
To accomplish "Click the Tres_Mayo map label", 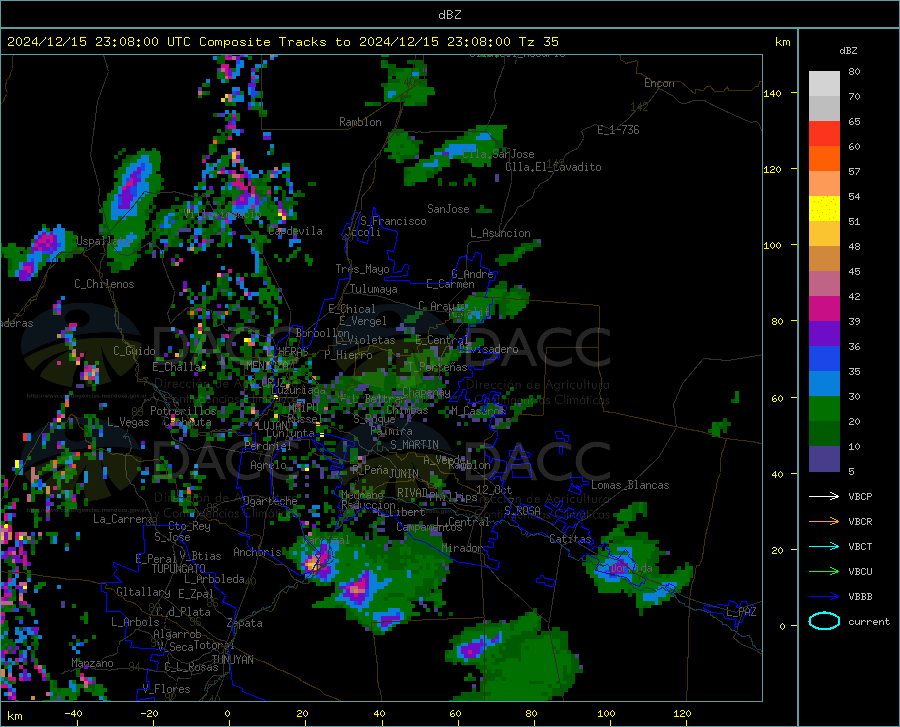I will coord(362,269).
